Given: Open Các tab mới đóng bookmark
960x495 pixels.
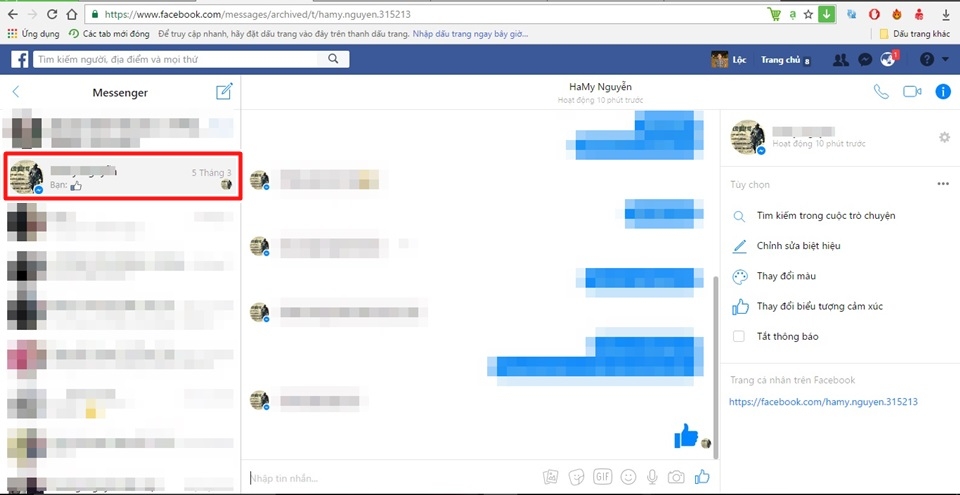Looking at the screenshot, I should (110, 34).
